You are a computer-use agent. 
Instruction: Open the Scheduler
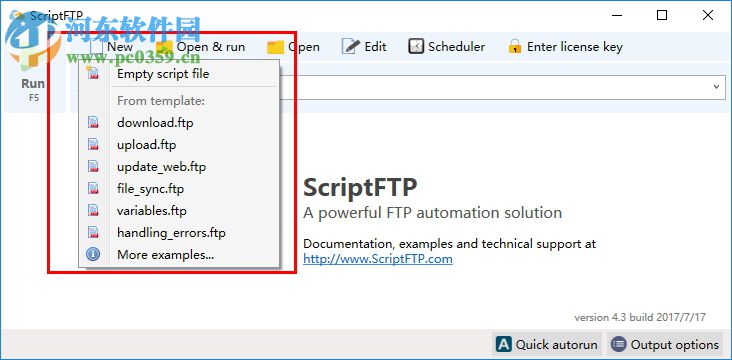pyautogui.click(x=447, y=47)
